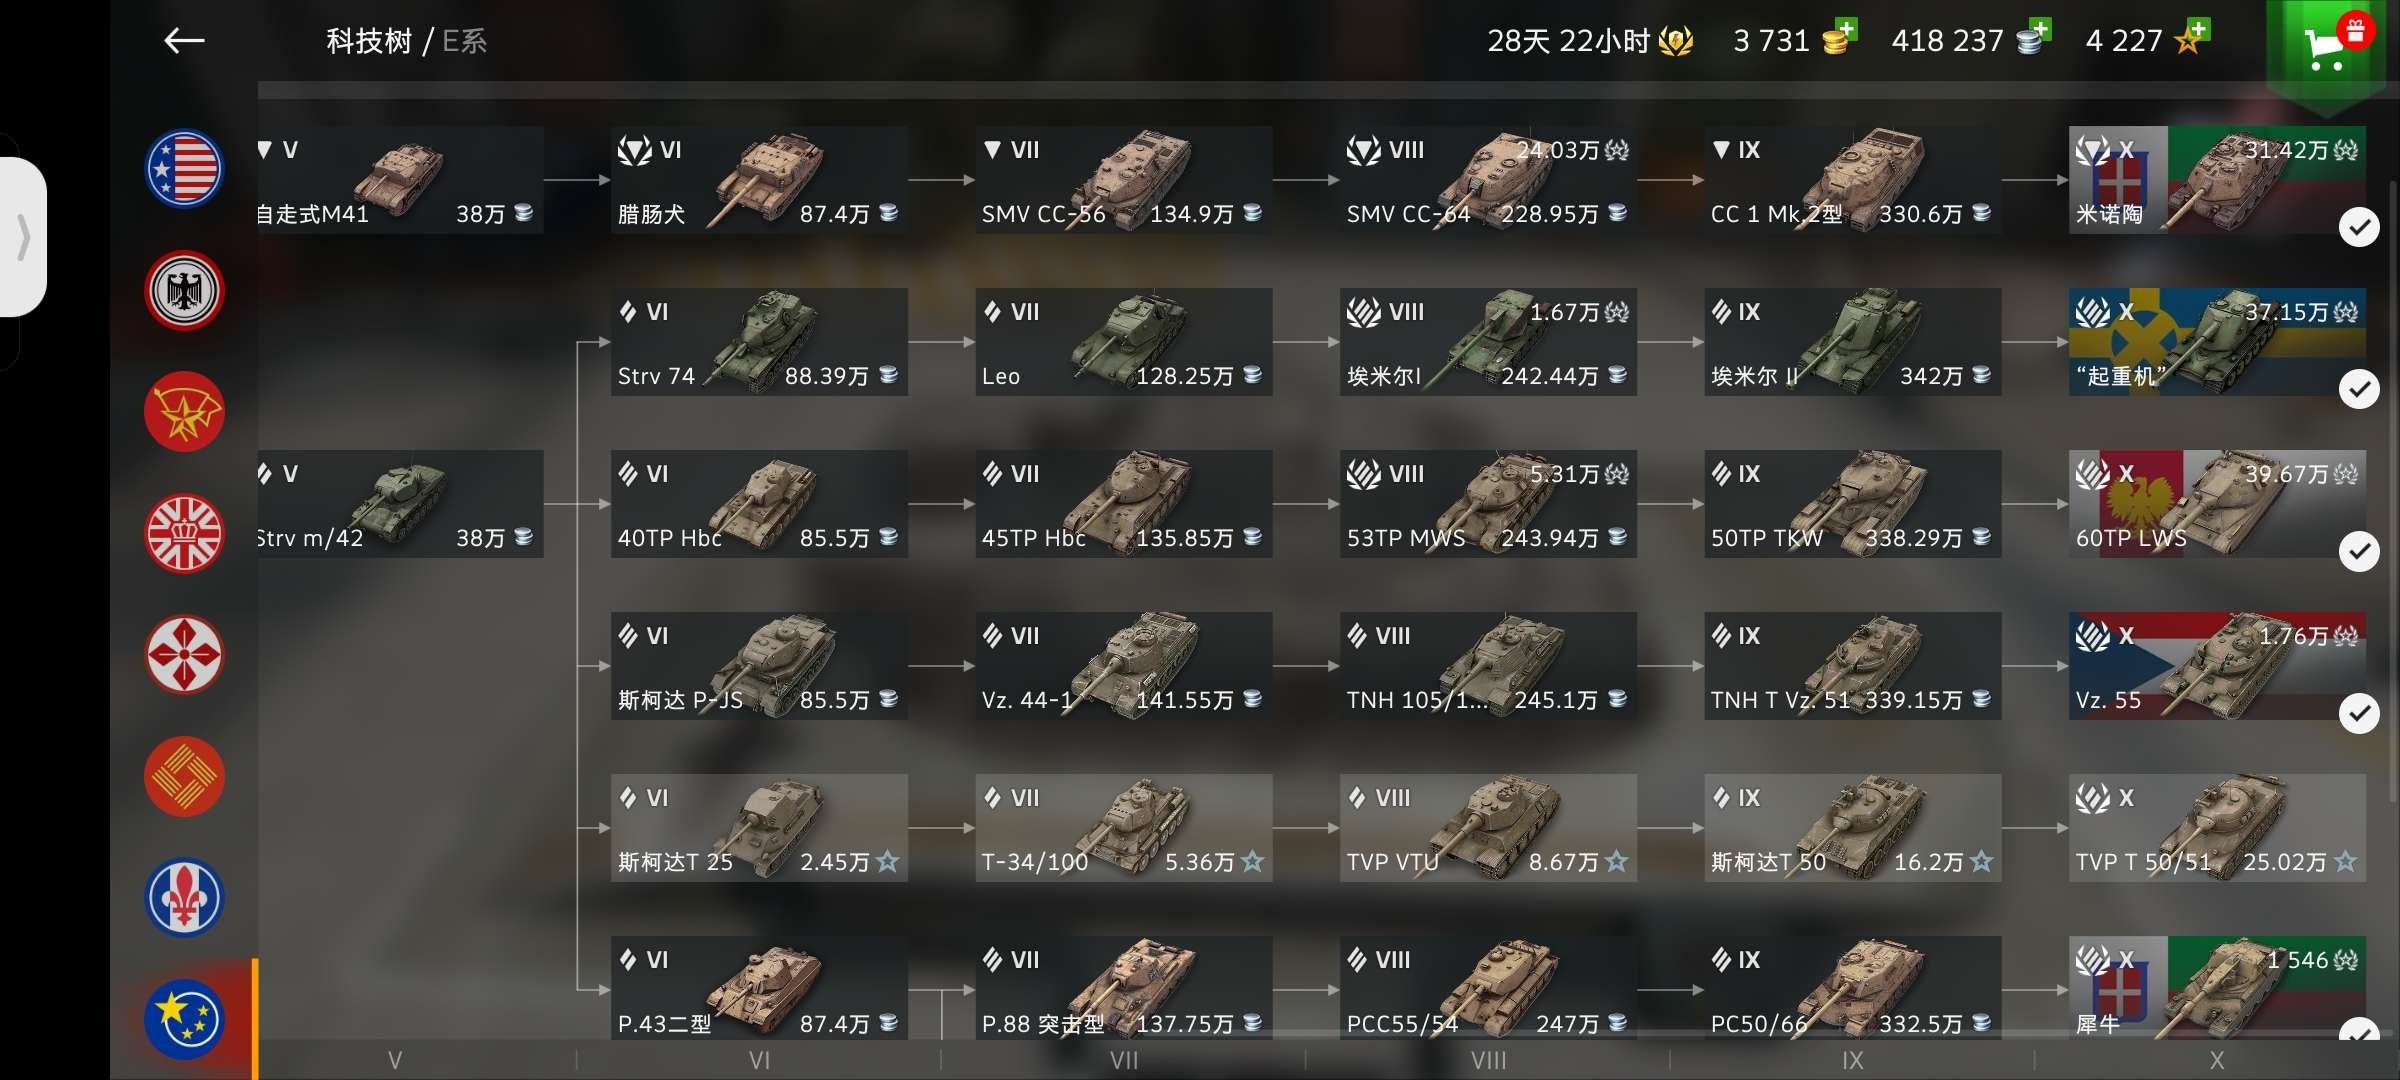Select the France fleur-de-lis emblem
Image resolution: width=2400 pixels, height=1080 pixels.
[x=185, y=898]
